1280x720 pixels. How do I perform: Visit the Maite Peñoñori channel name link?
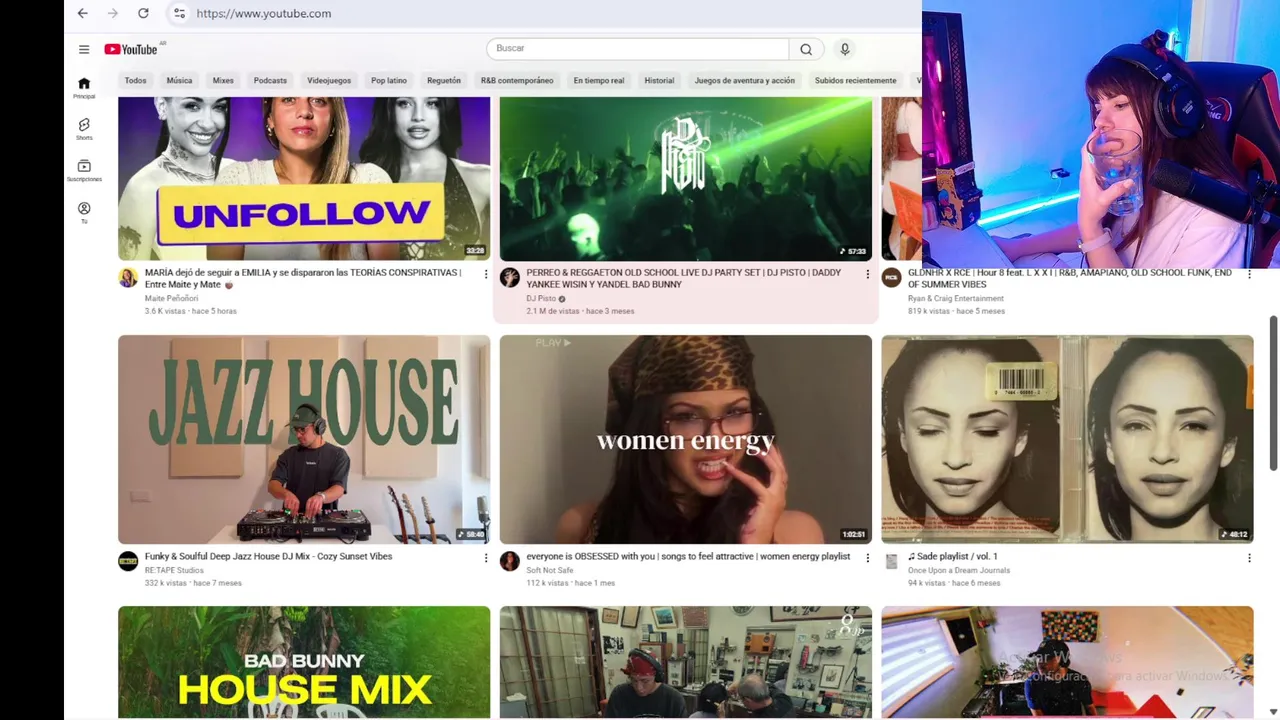172,298
